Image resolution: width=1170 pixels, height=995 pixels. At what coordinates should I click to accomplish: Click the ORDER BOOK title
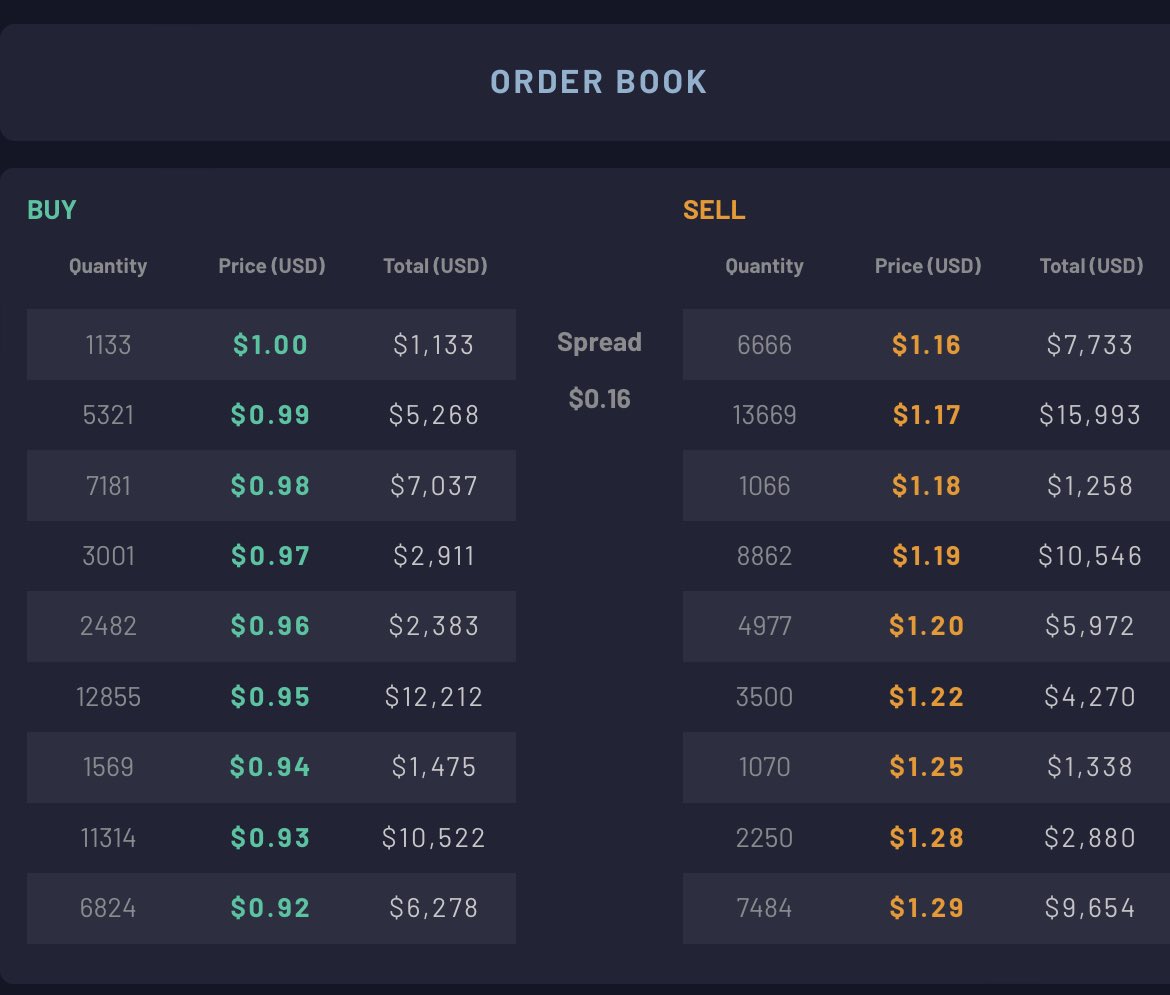[x=598, y=82]
